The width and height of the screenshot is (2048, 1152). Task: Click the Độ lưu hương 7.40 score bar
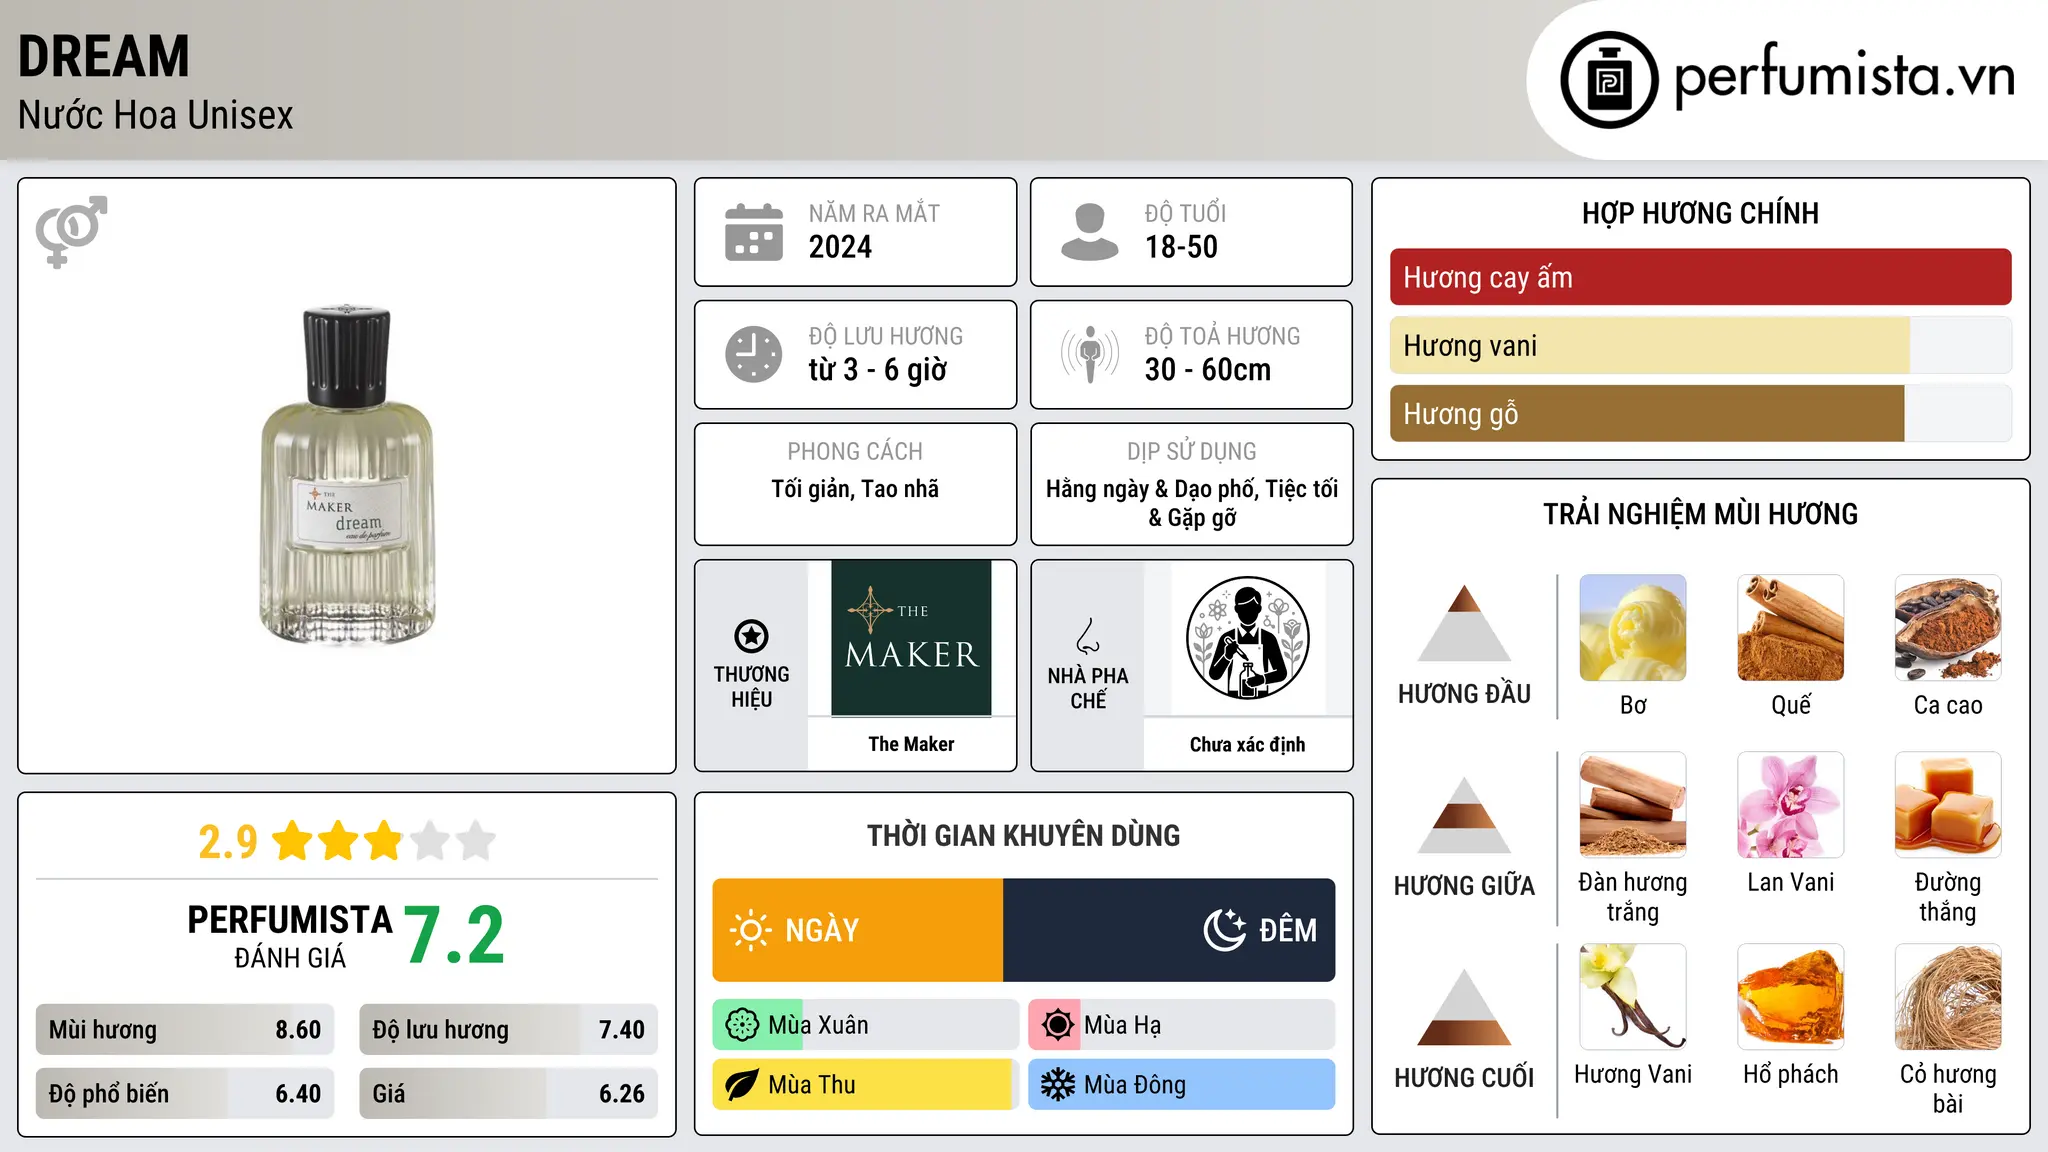(508, 1030)
